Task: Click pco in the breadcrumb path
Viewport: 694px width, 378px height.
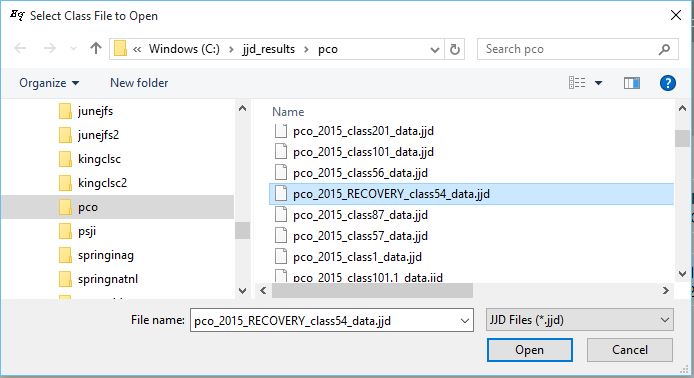Action: 328,49
